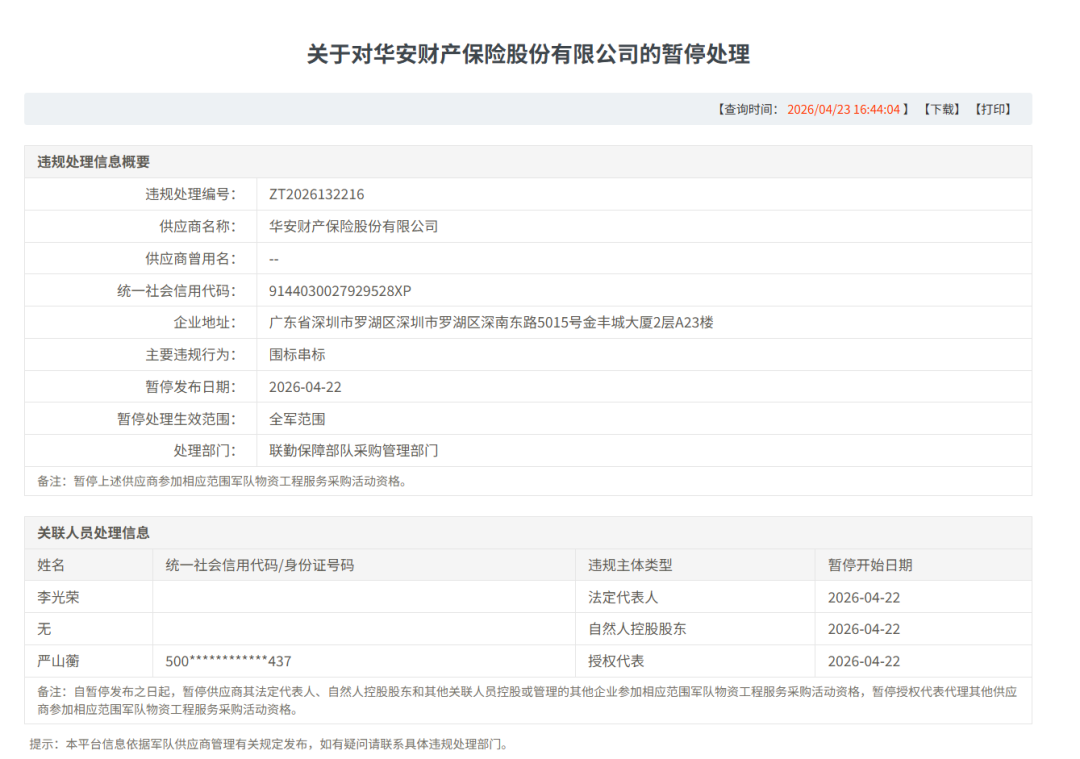Click supplier name value 华安财产保险股份有限公司
Screen dimensions: 1080x759
click(x=354, y=226)
